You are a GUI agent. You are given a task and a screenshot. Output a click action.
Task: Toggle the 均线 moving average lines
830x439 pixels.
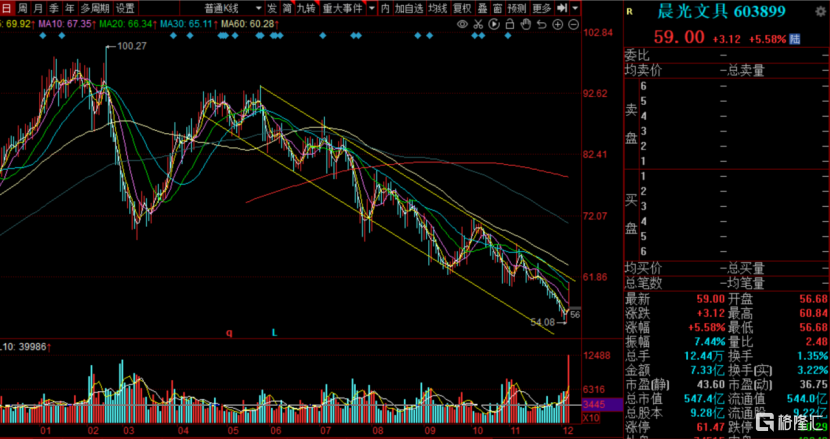[x=437, y=8]
